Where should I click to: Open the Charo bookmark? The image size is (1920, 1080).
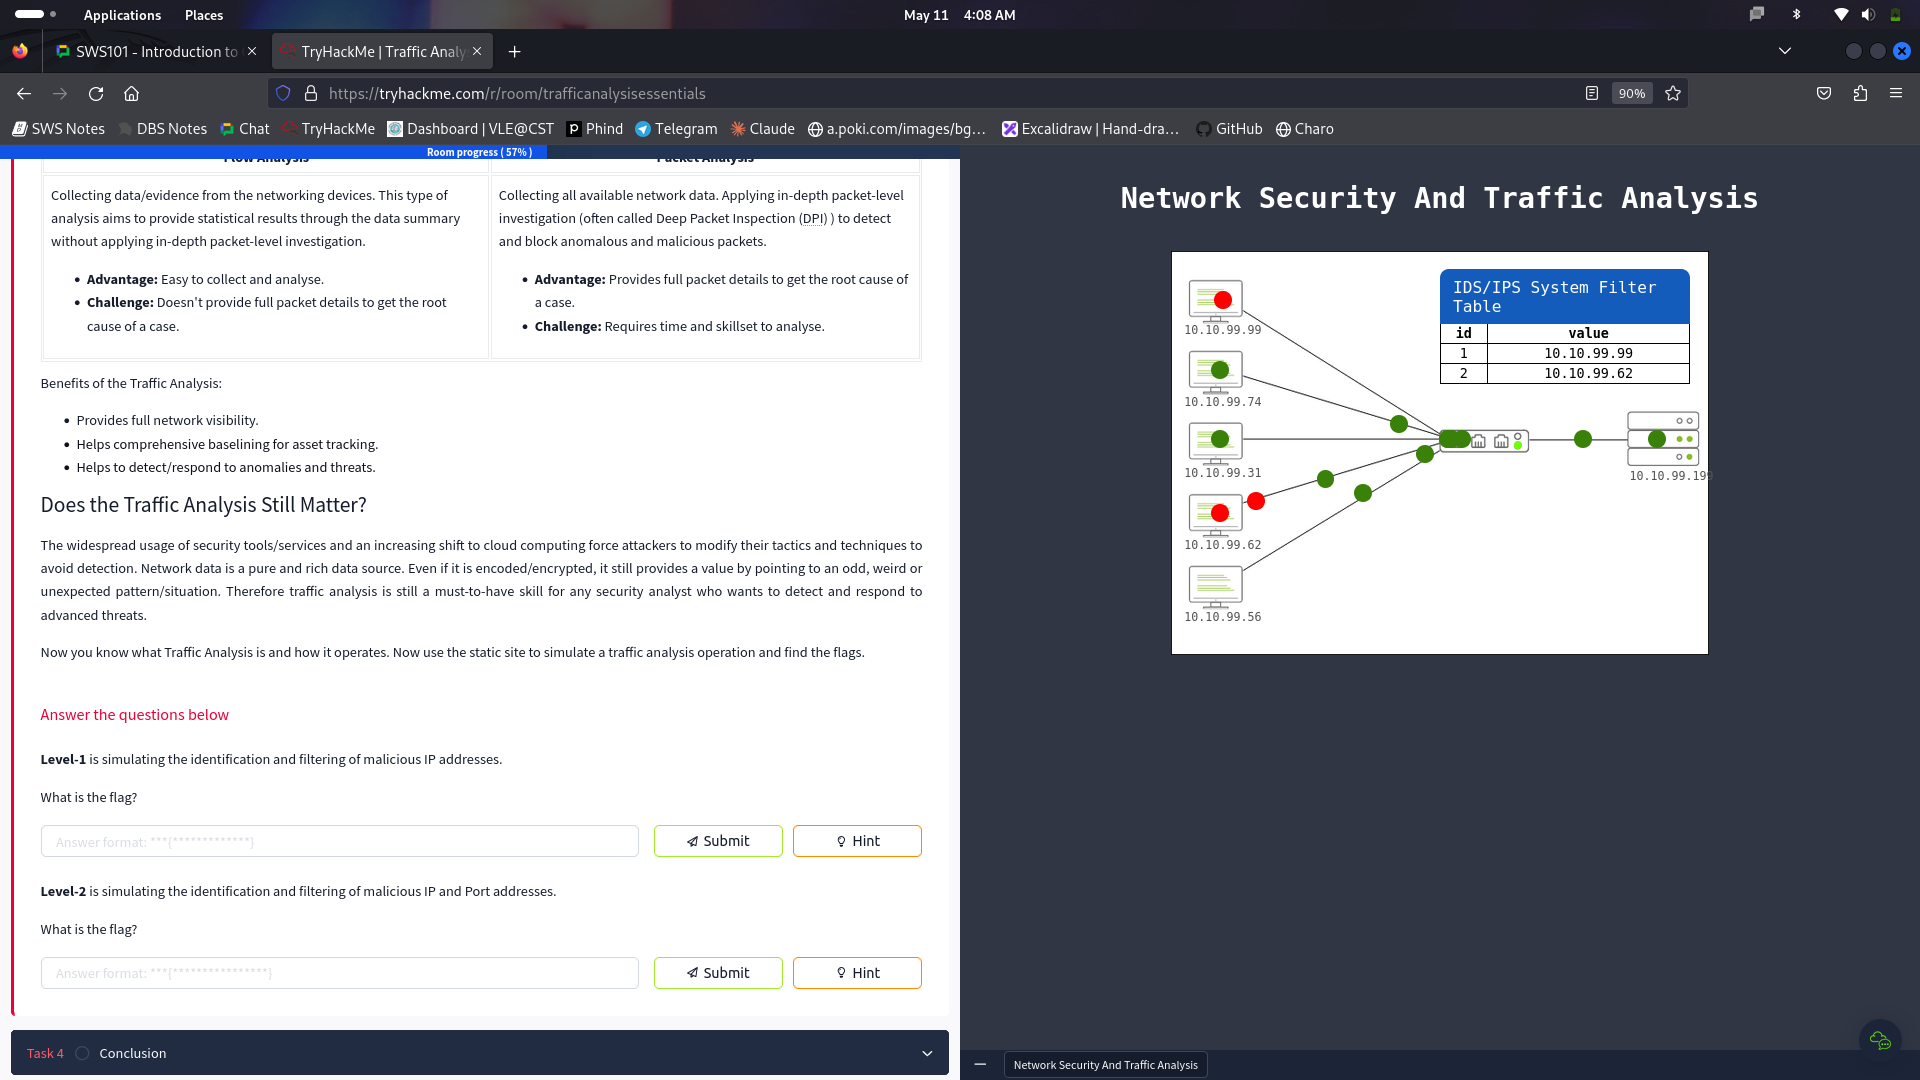(1305, 129)
